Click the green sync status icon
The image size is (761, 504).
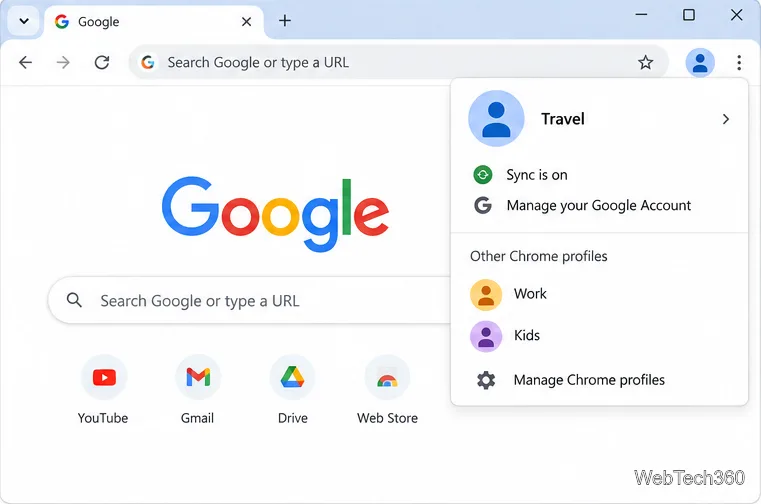[x=482, y=175]
